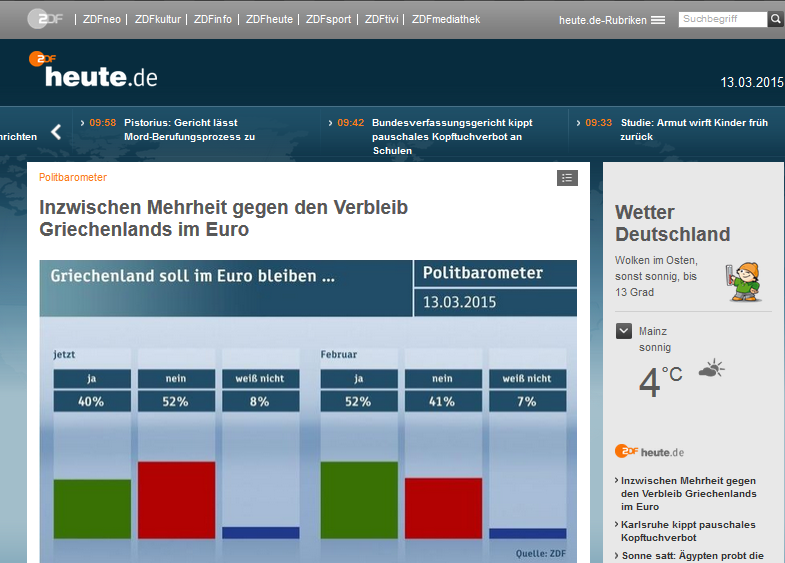Click the Politbarometer chart image
Screen dimensions: 785x563
click(308, 411)
